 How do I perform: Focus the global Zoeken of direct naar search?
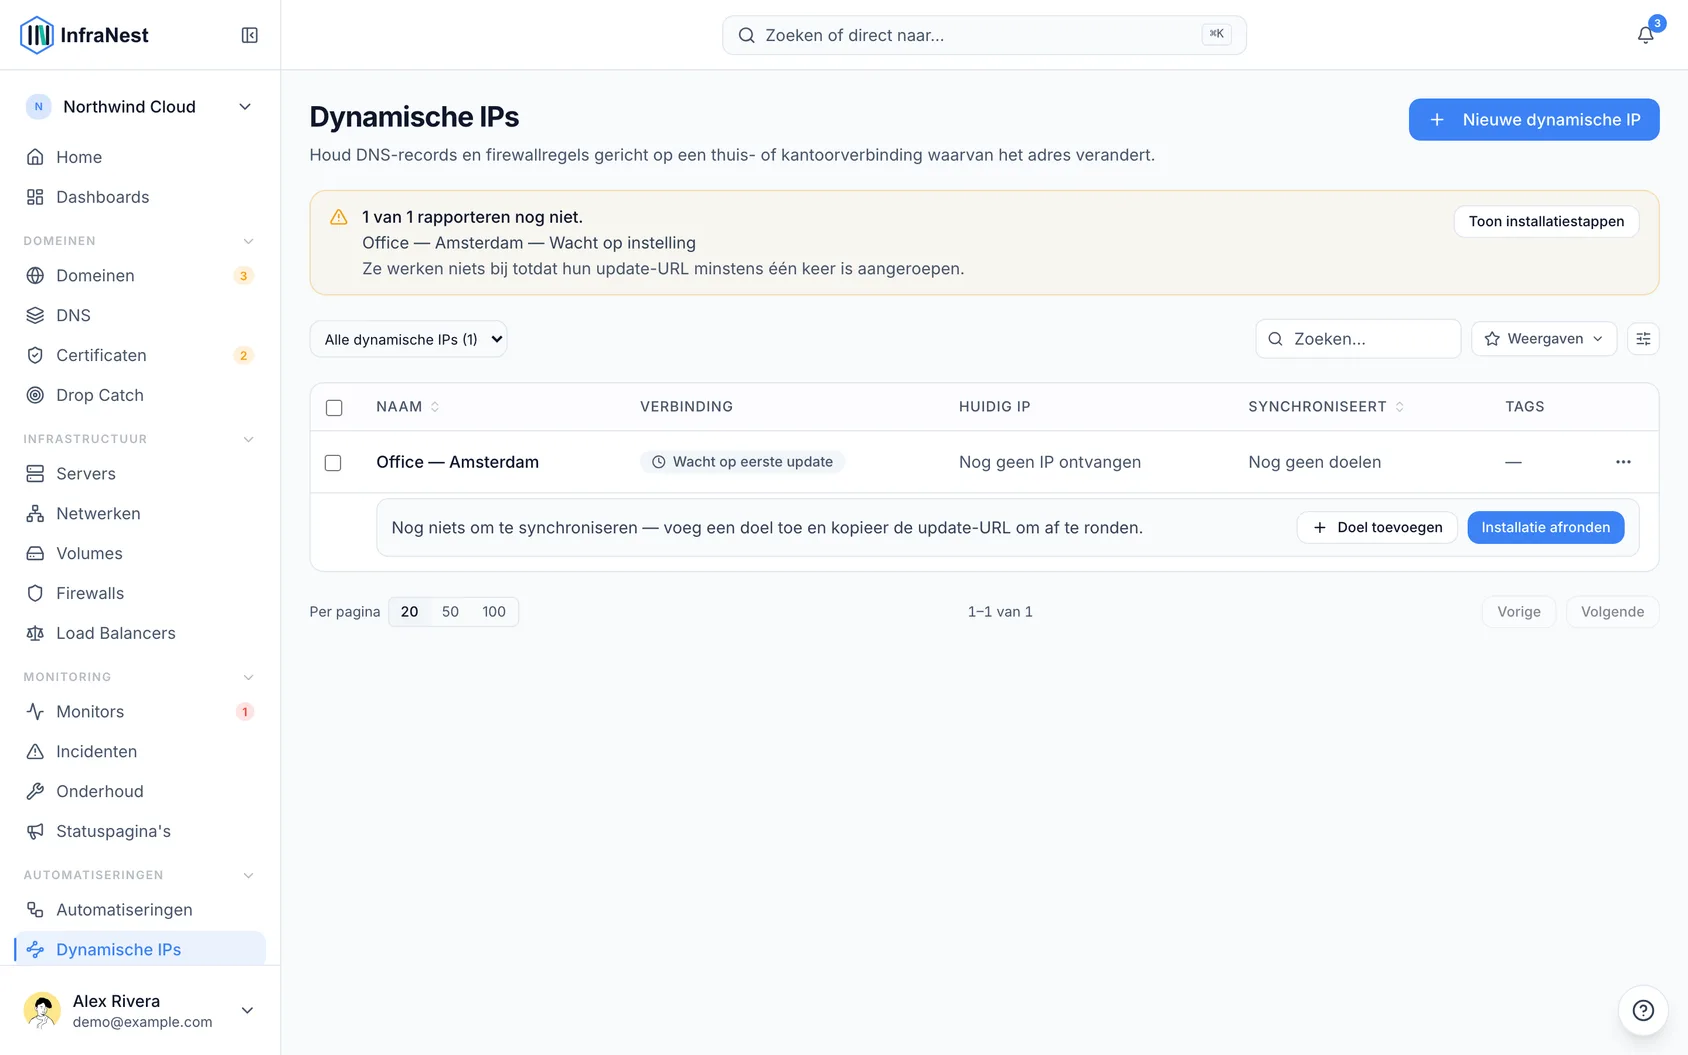[x=984, y=35]
